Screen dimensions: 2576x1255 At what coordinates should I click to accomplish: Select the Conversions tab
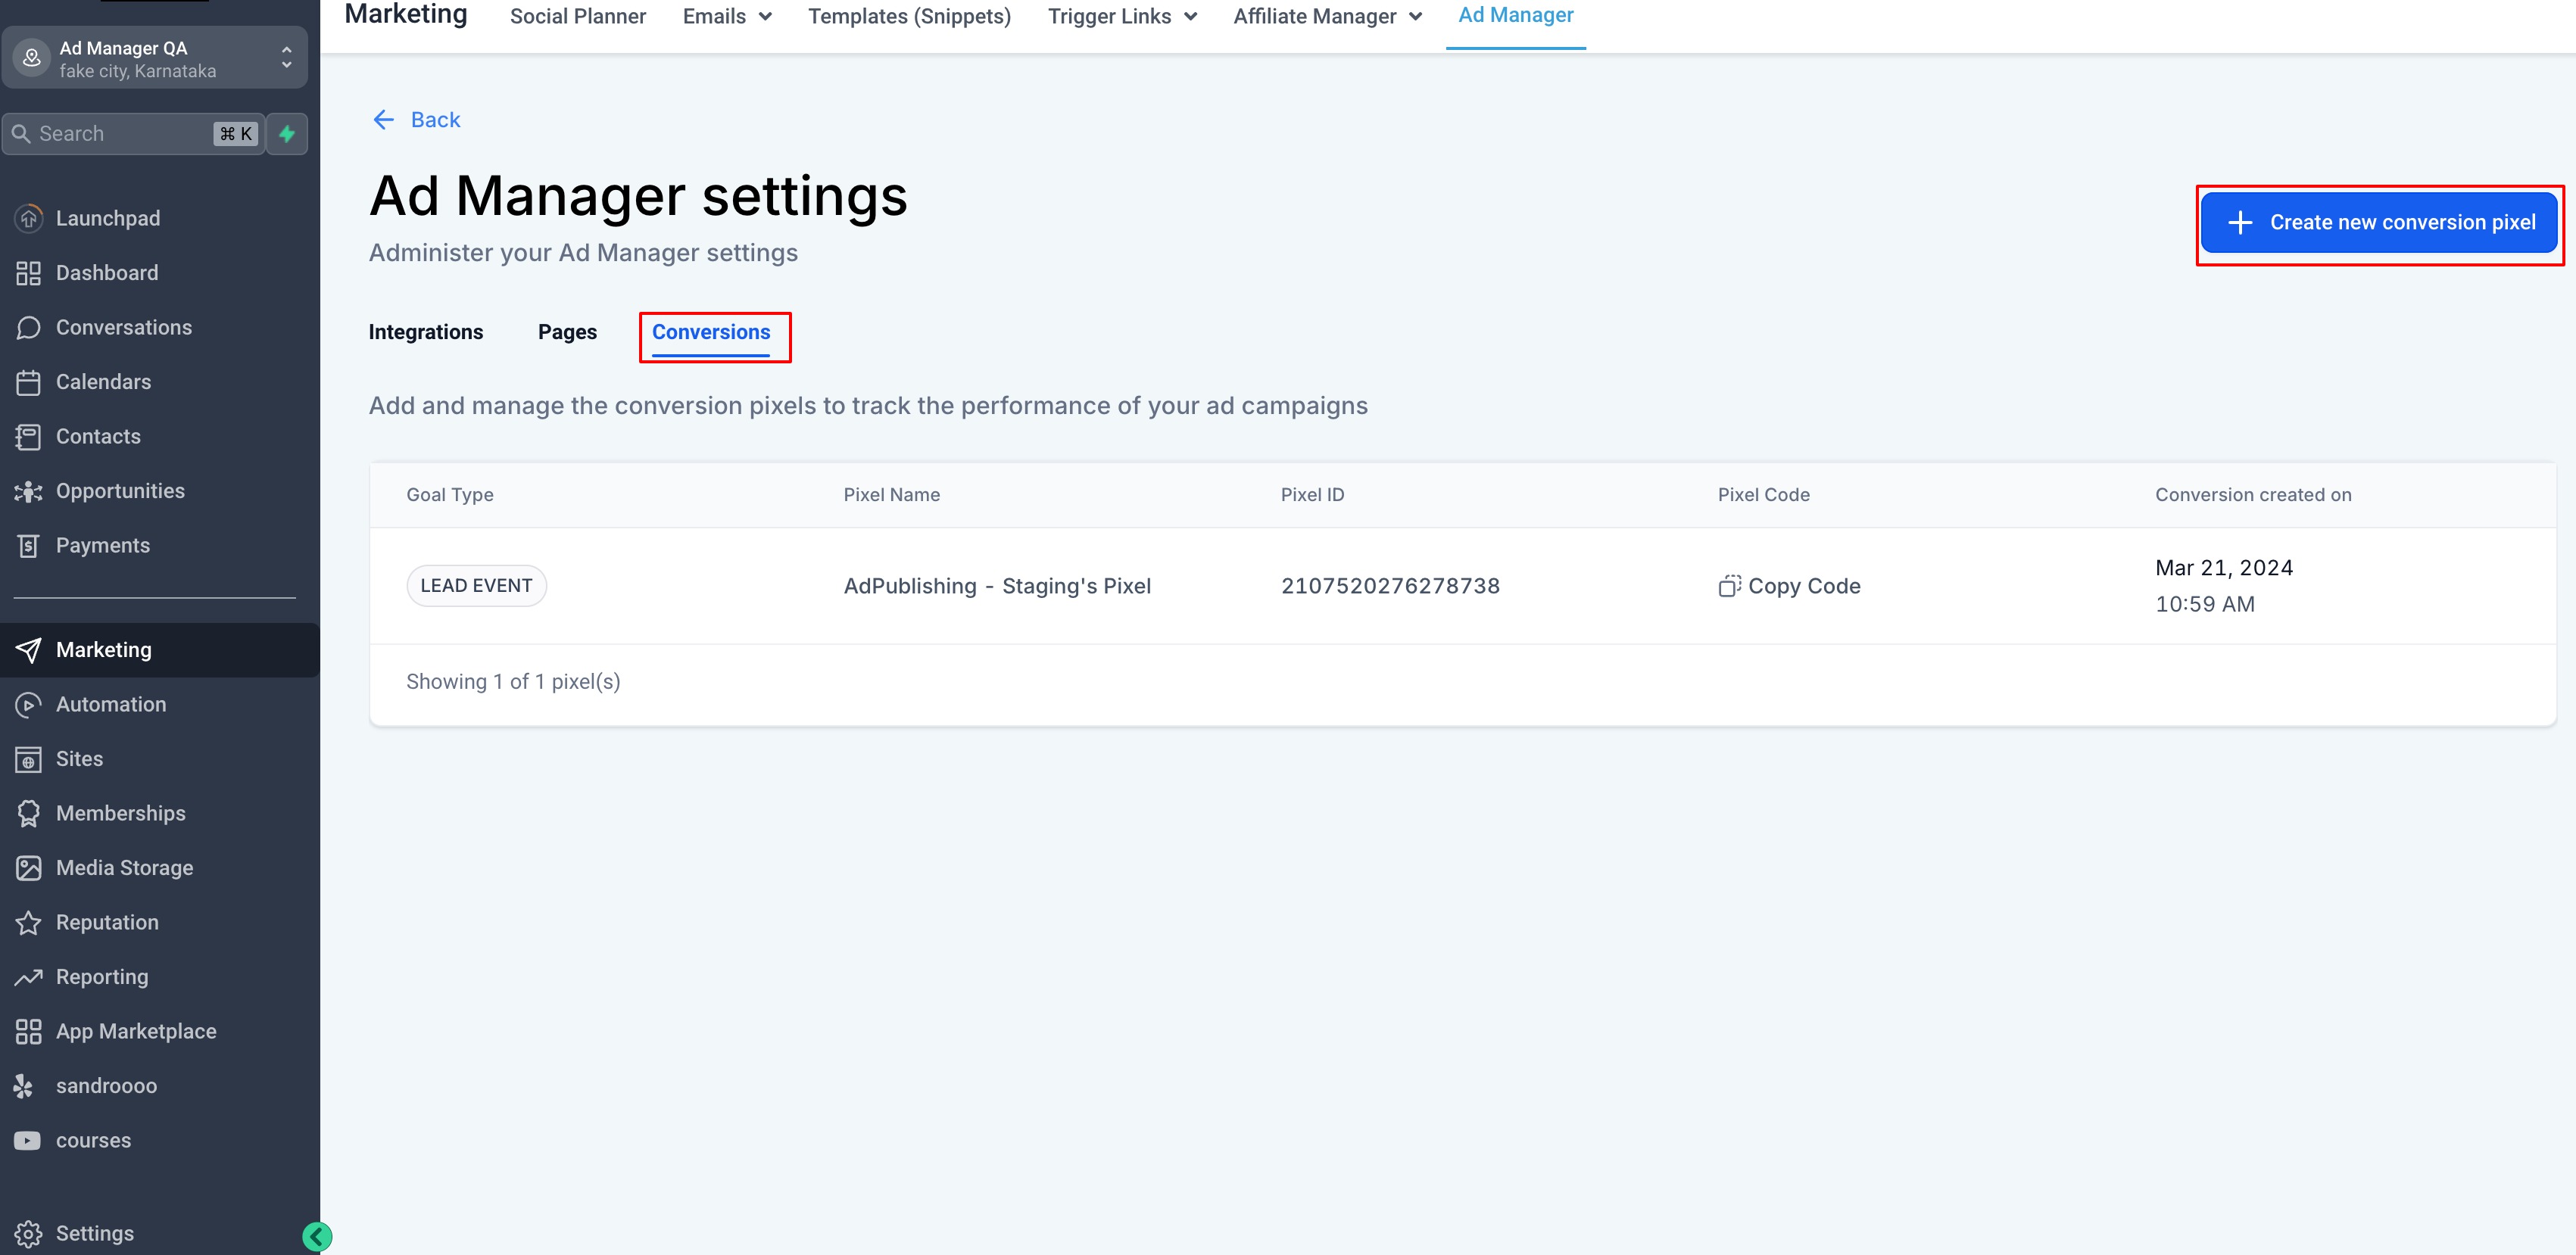point(711,332)
